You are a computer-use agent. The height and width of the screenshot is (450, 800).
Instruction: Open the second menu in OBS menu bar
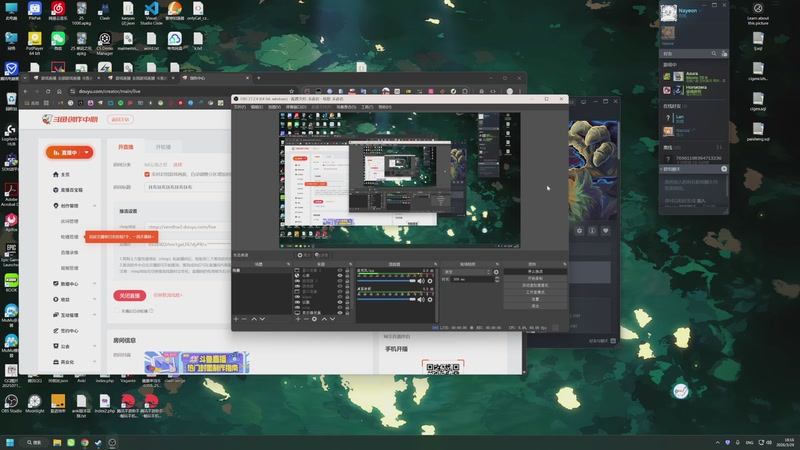[257, 107]
